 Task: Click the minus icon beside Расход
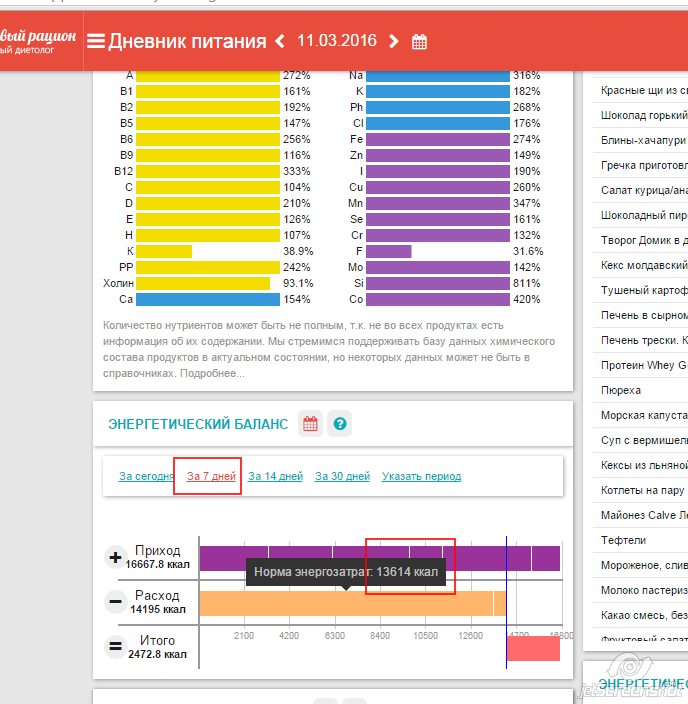tap(115, 602)
